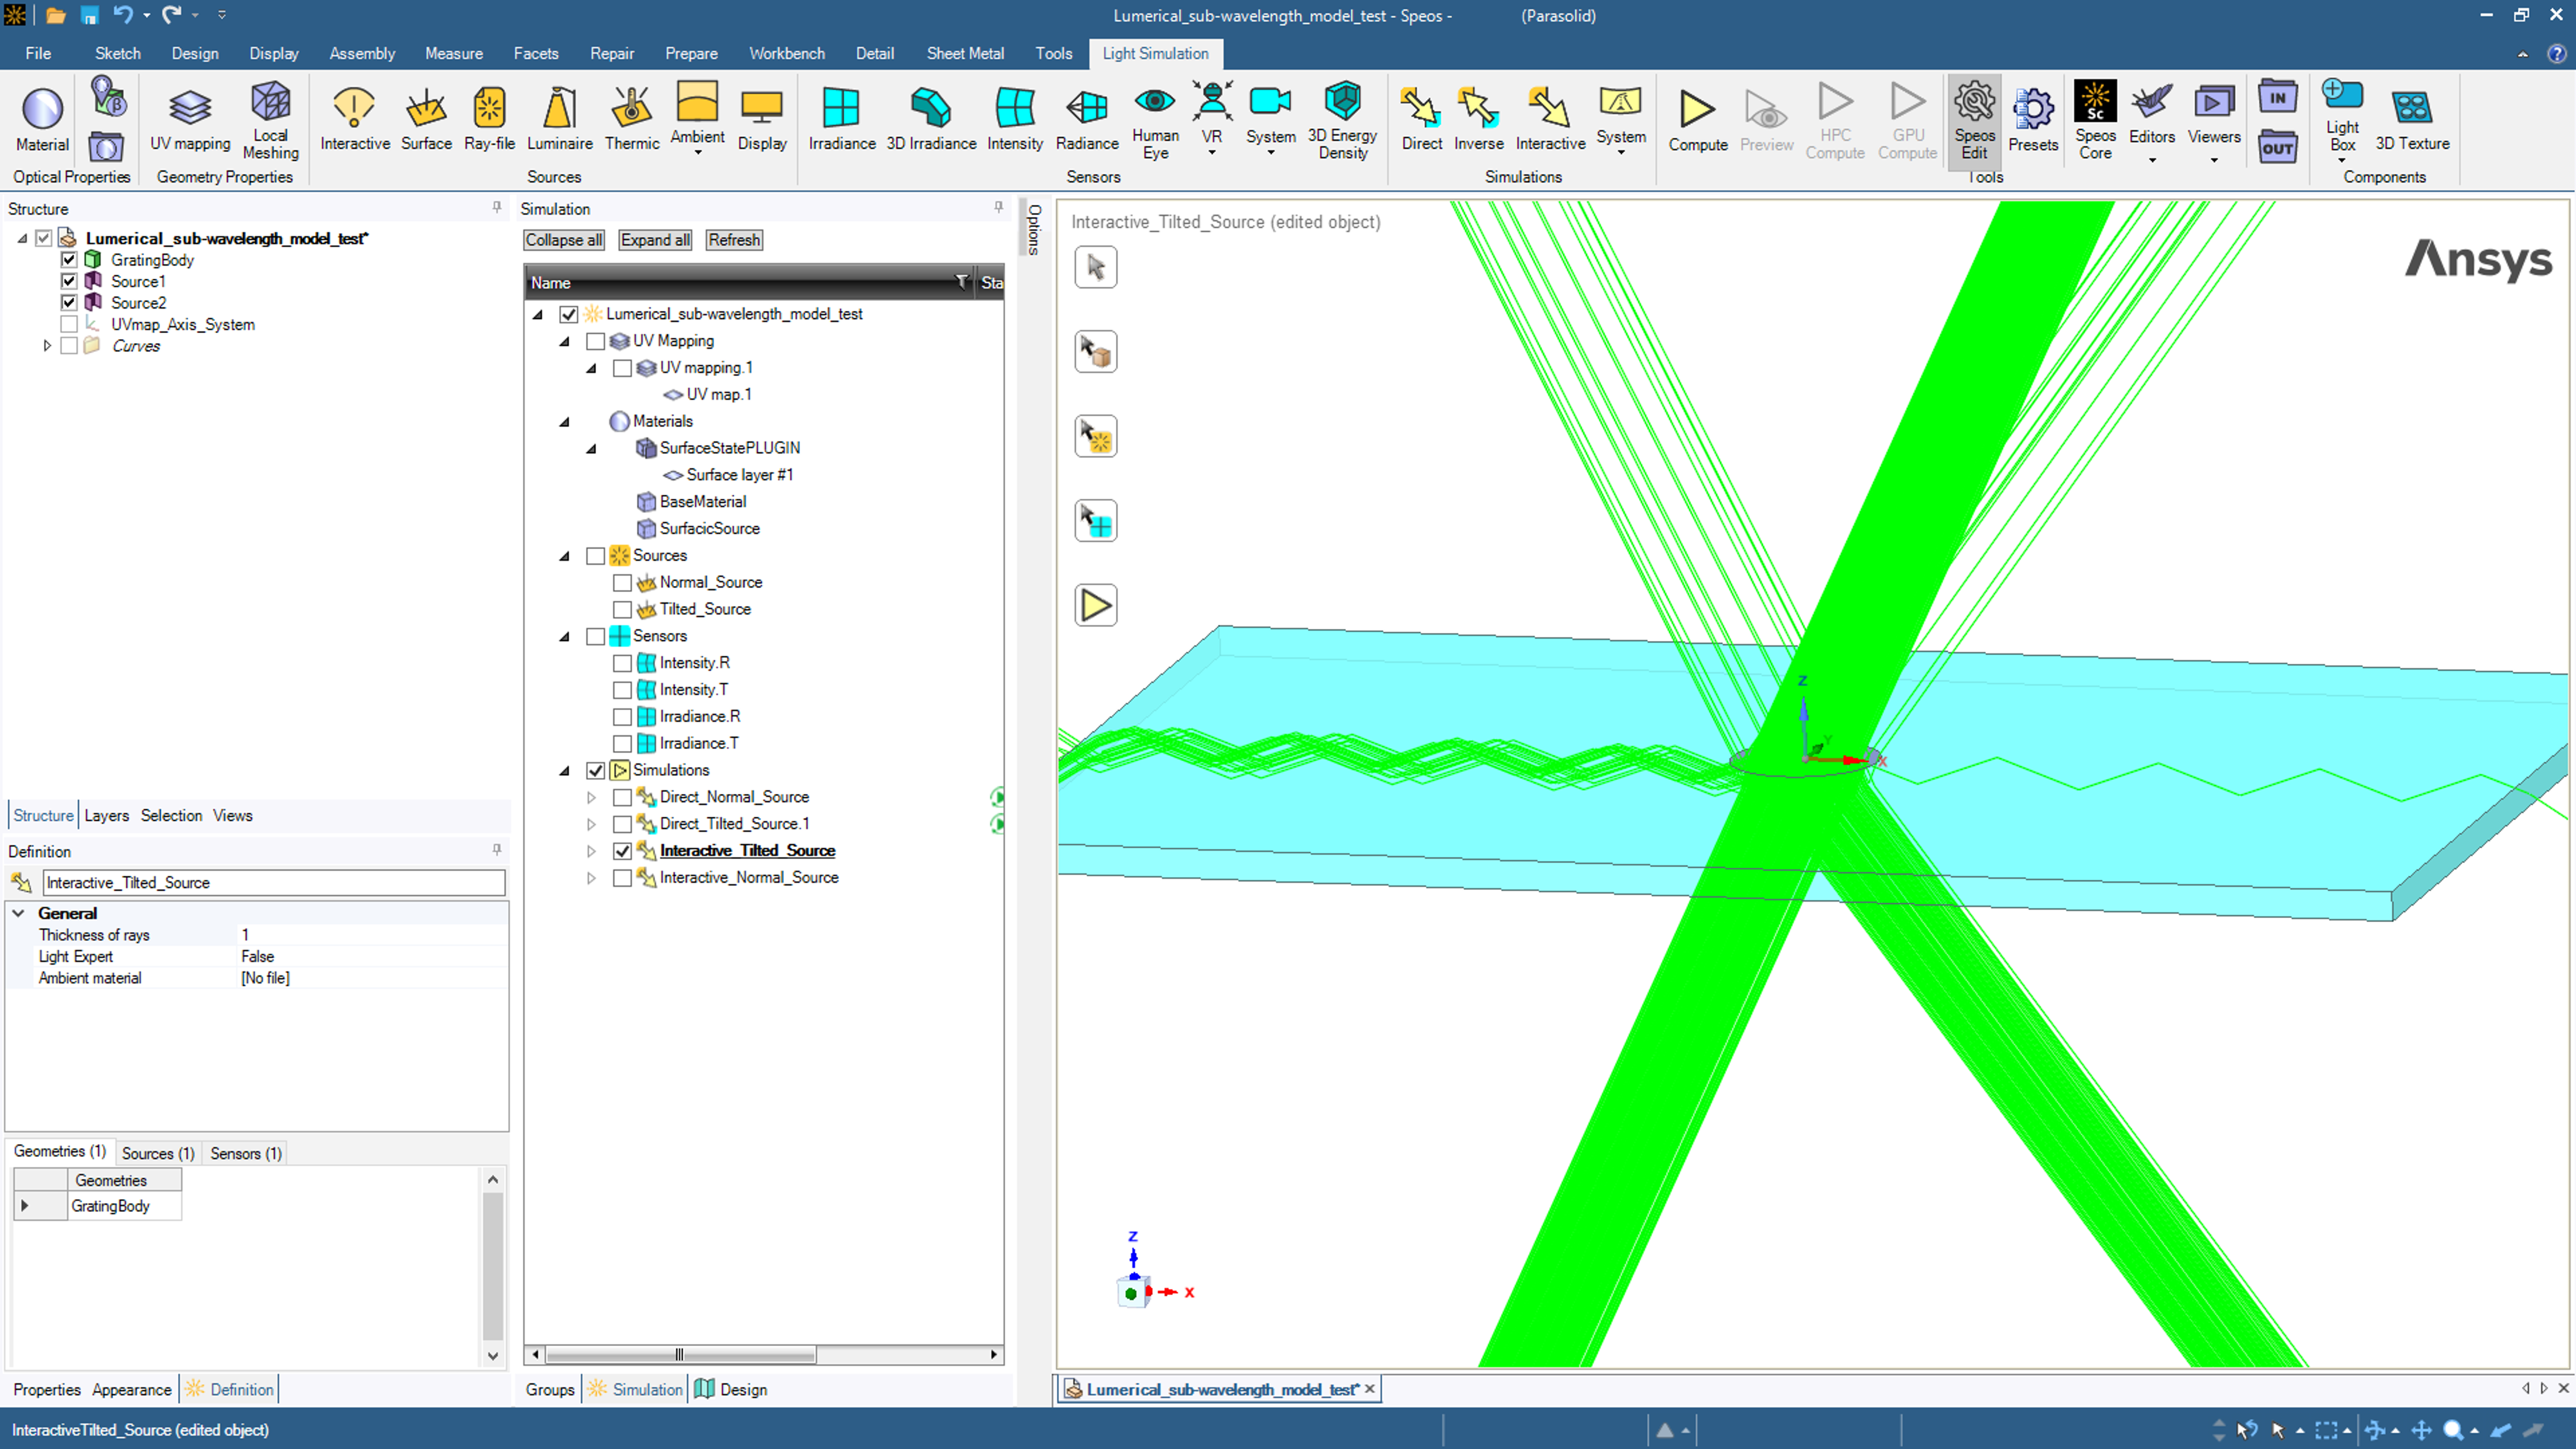Click the Interactive_Tilted_Source name field
2576x1449 pixels.
tap(273, 882)
